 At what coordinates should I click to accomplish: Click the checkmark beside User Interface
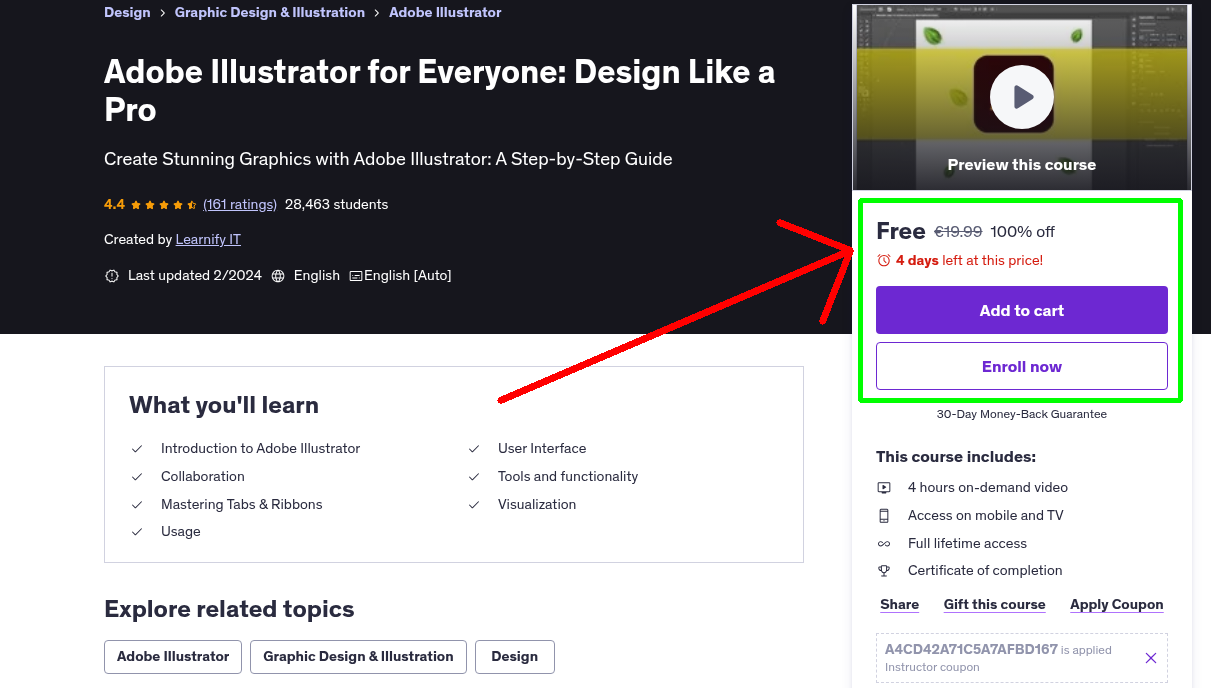click(x=474, y=449)
